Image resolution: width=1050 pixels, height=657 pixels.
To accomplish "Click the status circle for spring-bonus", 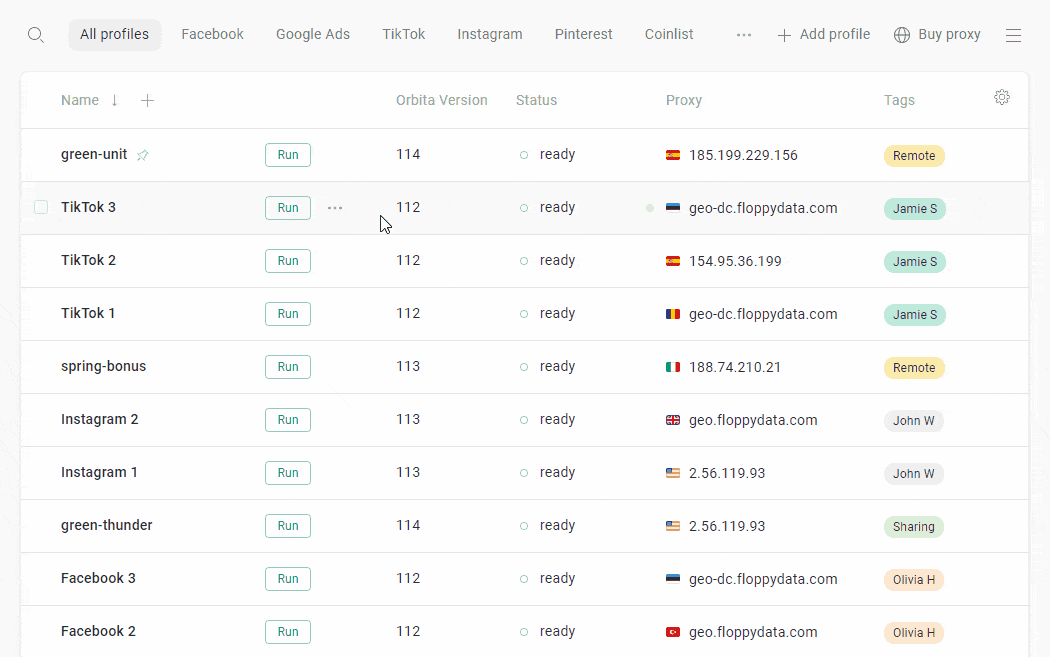I will 524,367.
